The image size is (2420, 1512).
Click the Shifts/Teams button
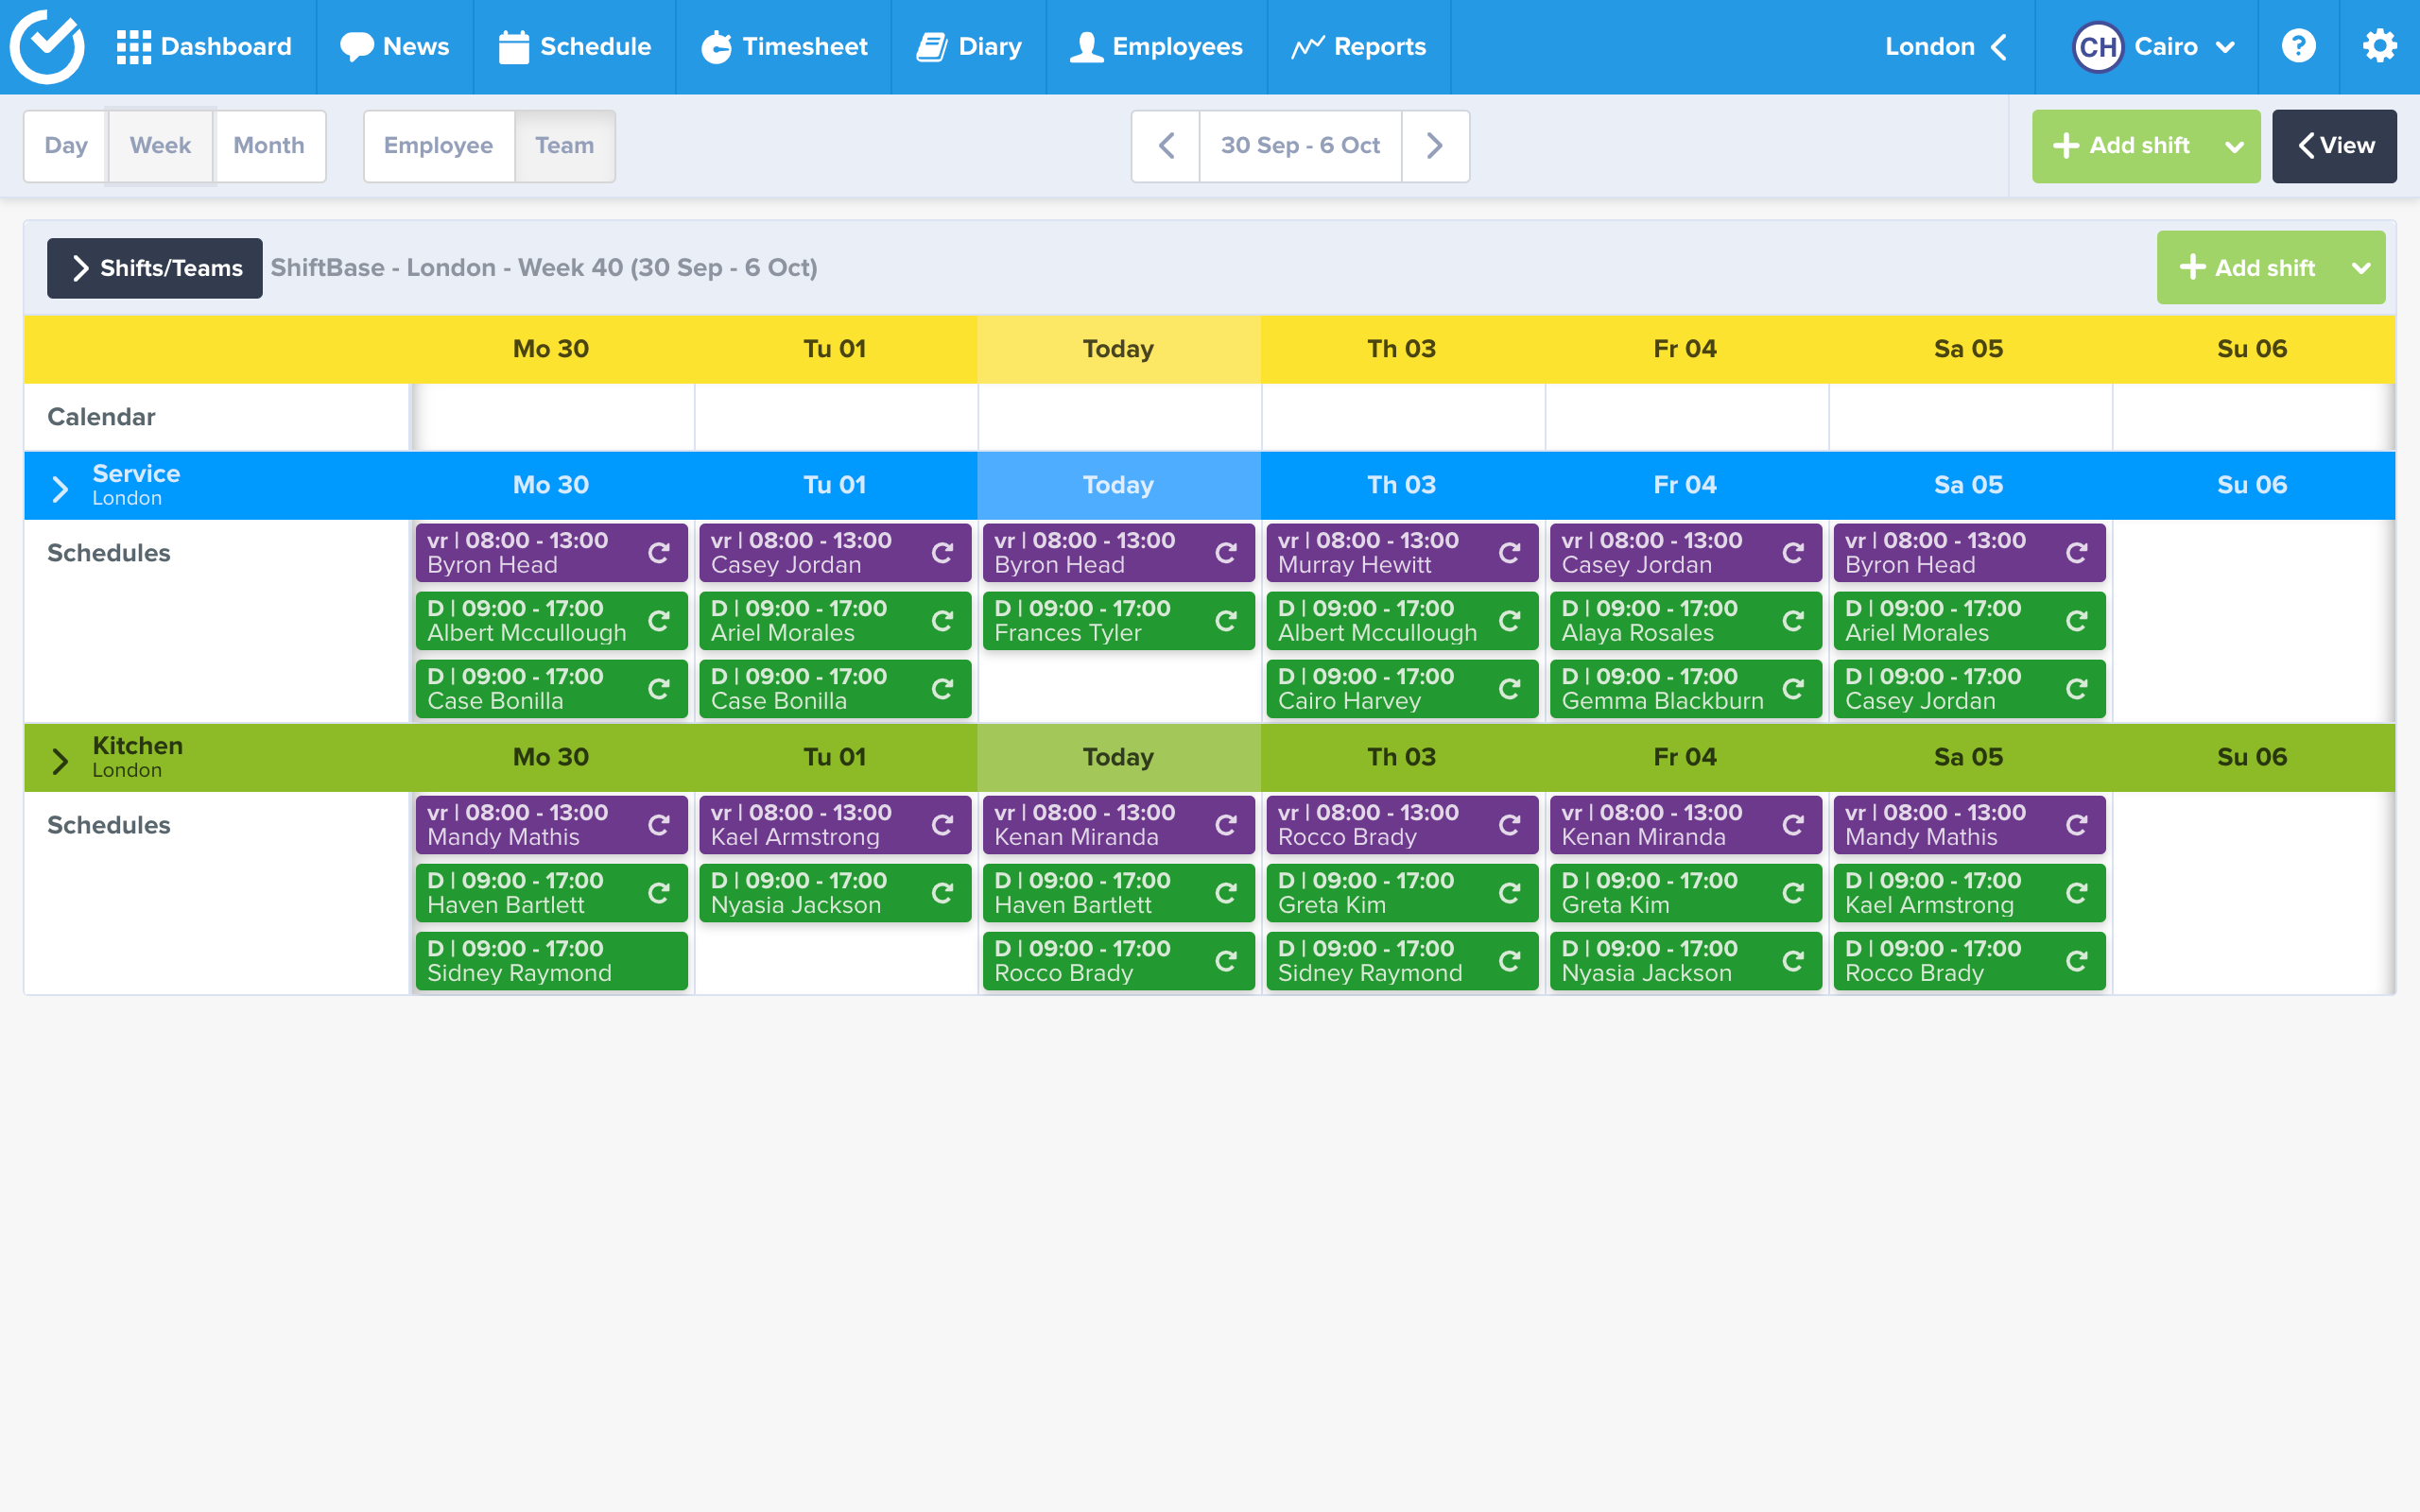155,268
